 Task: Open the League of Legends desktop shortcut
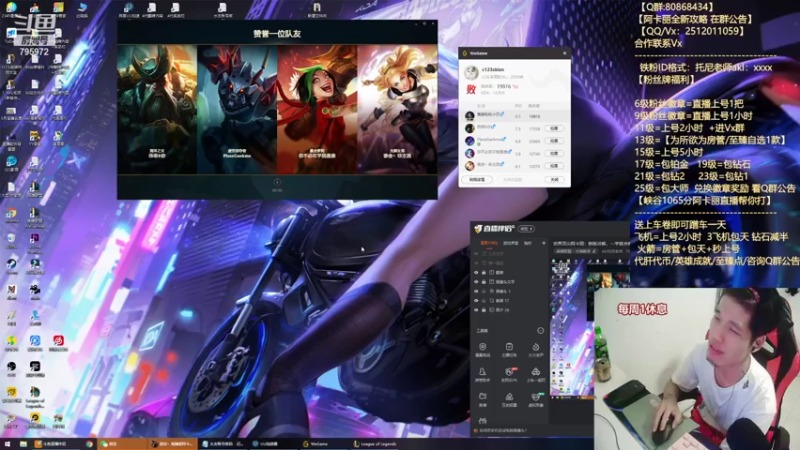(35, 396)
